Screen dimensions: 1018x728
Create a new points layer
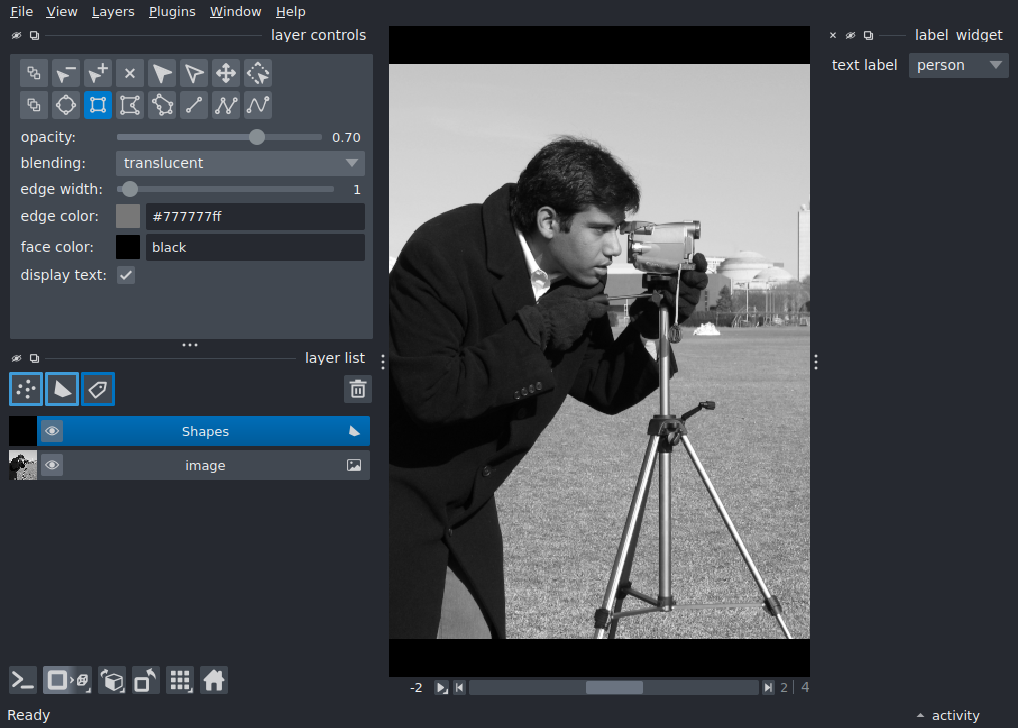click(x=26, y=389)
